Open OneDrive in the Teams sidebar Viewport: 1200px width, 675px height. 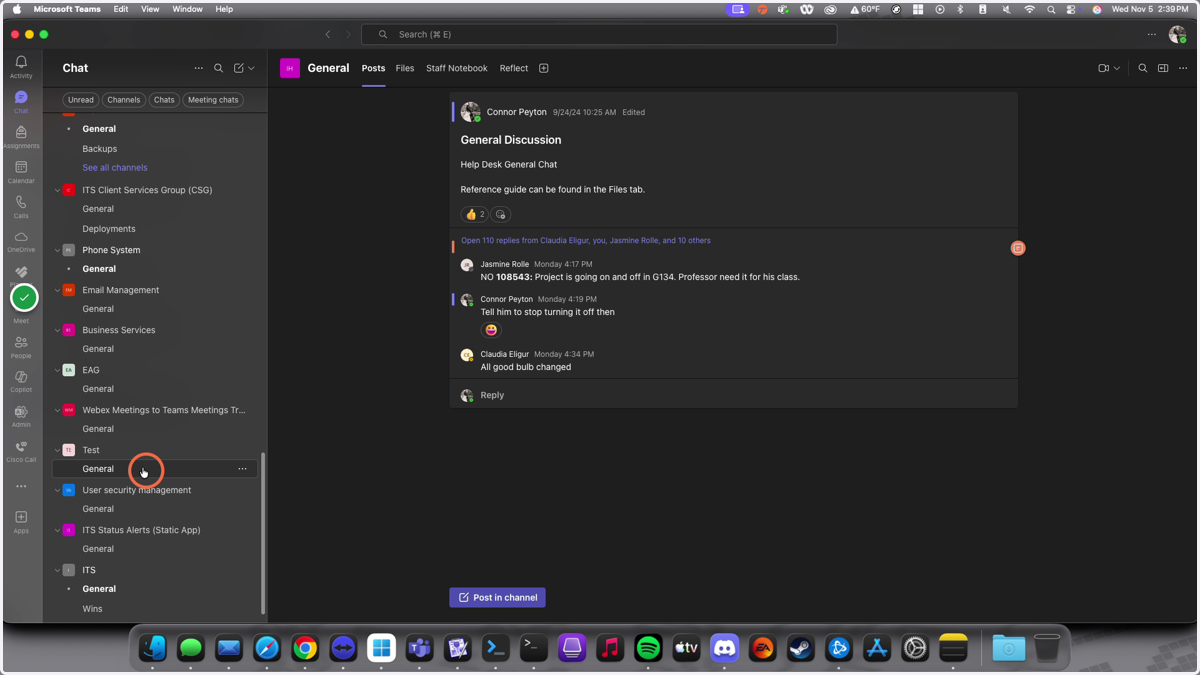point(21,242)
